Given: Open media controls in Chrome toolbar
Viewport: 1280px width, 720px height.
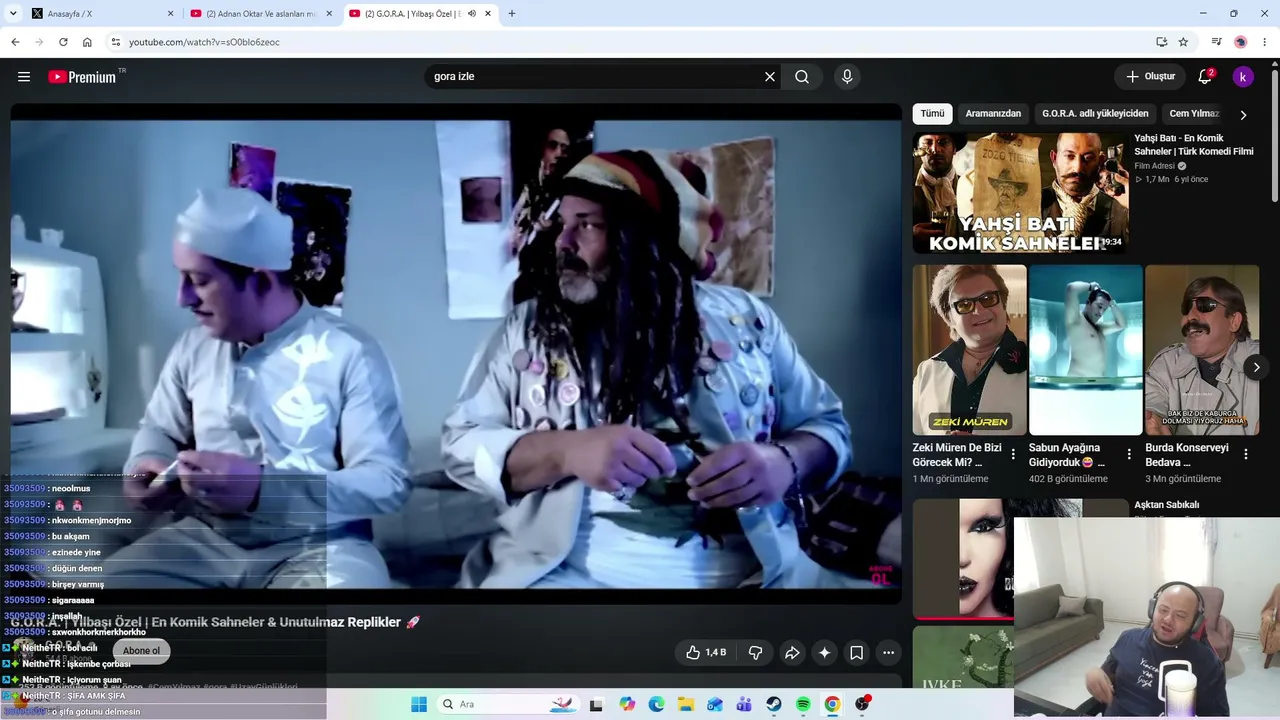Looking at the screenshot, I should (x=1216, y=42).
